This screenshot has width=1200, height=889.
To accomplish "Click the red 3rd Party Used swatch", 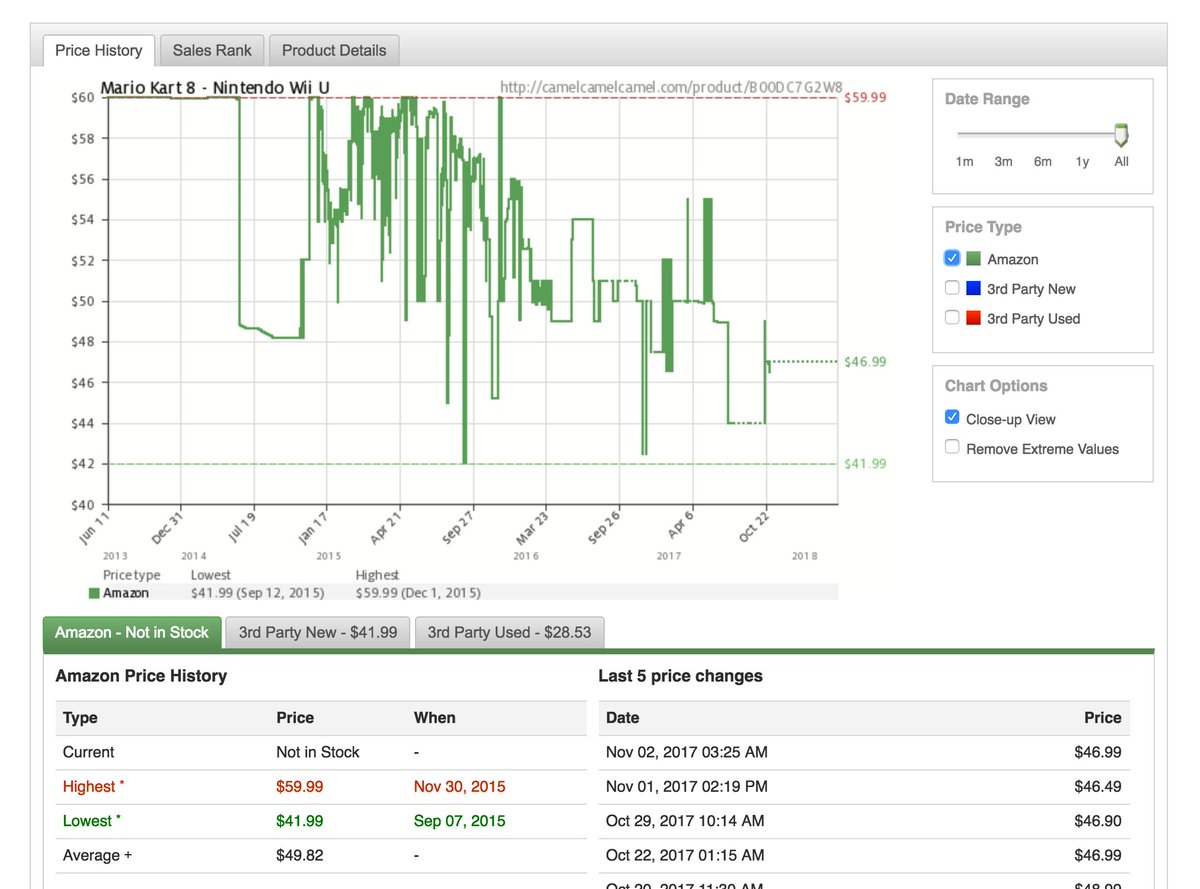I will pos(974,318).
